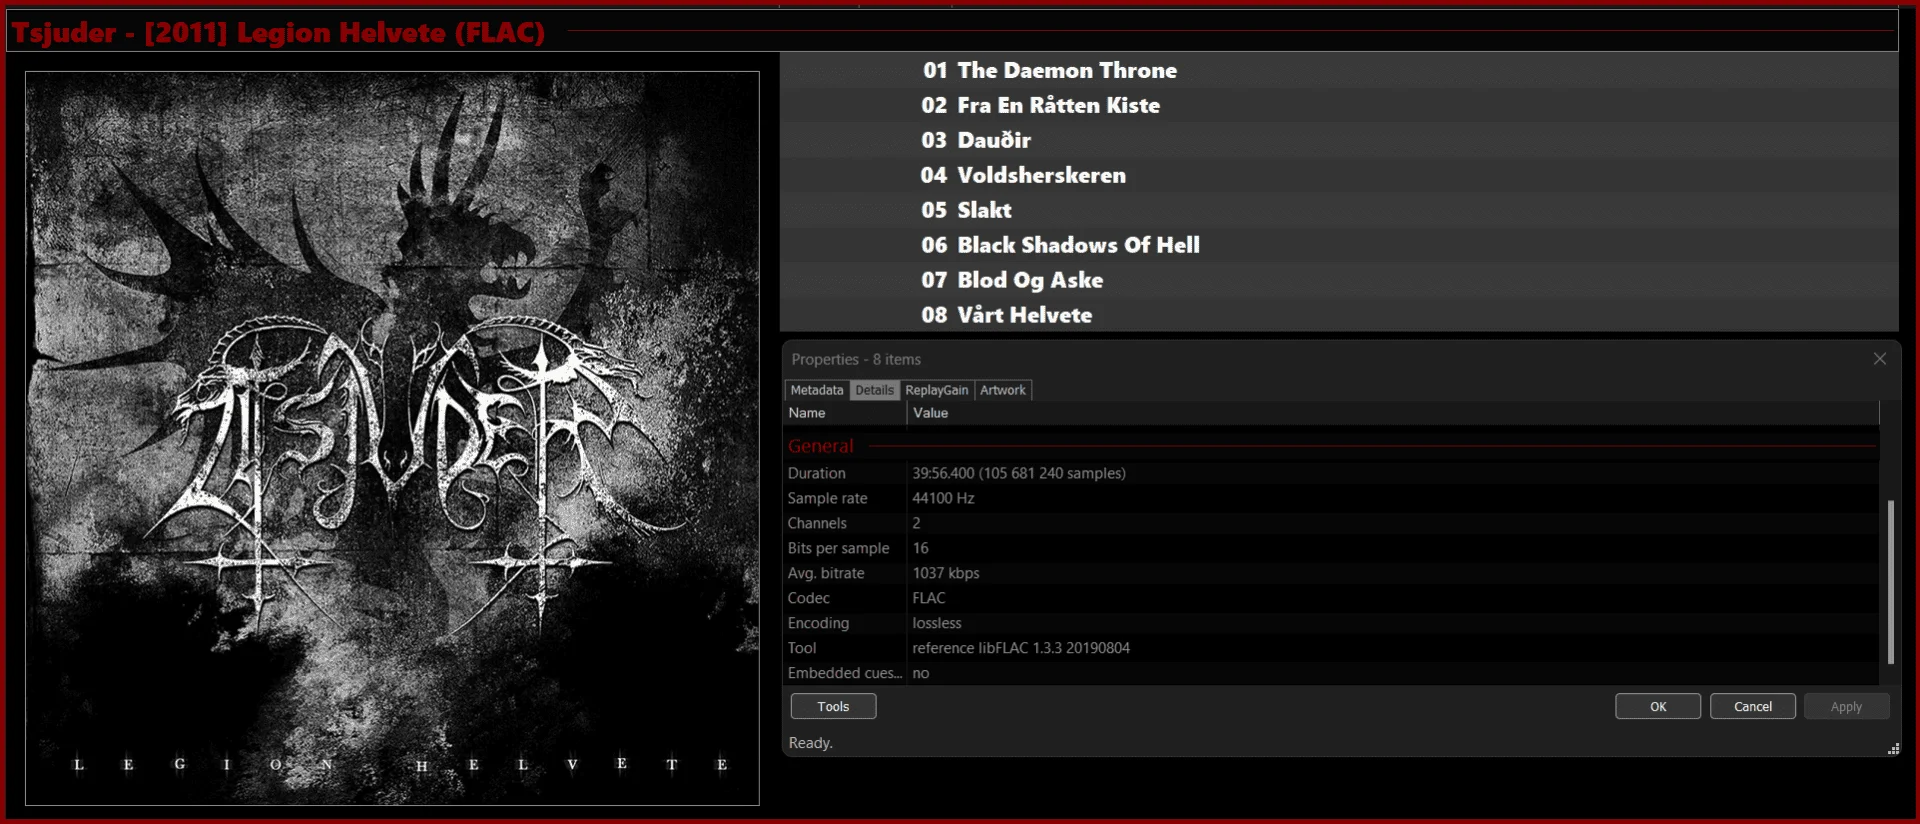Image resolution: width=1920 pixels, height=824 pixels.
Task: Click the Encoding row
Action: pos(1332,623)
